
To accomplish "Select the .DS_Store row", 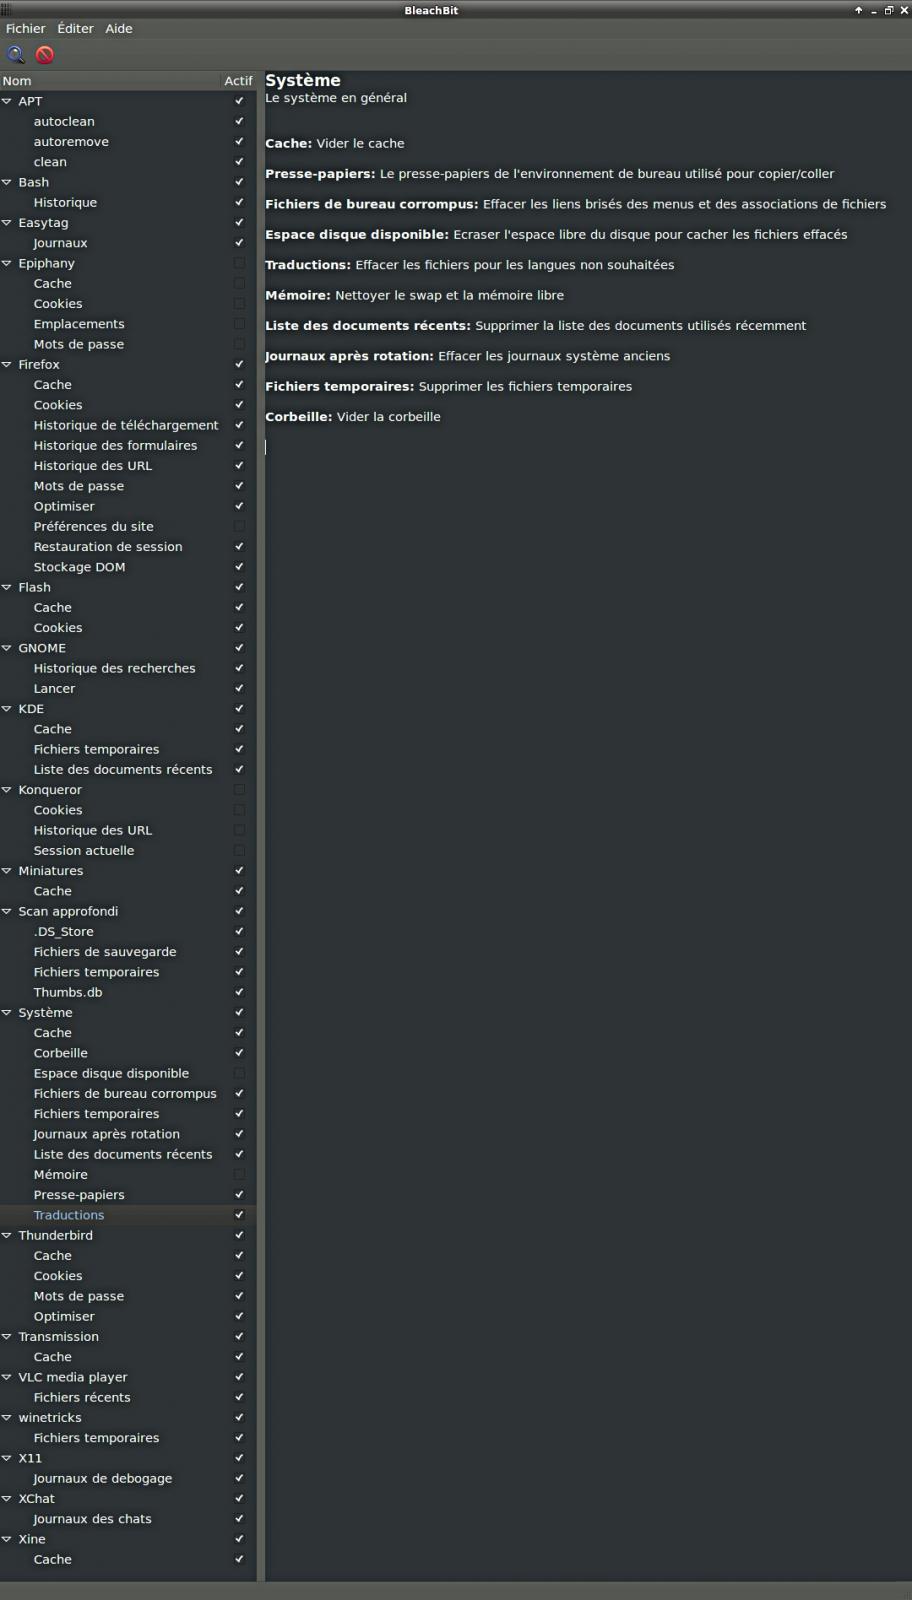I will (x=128, y=931).
